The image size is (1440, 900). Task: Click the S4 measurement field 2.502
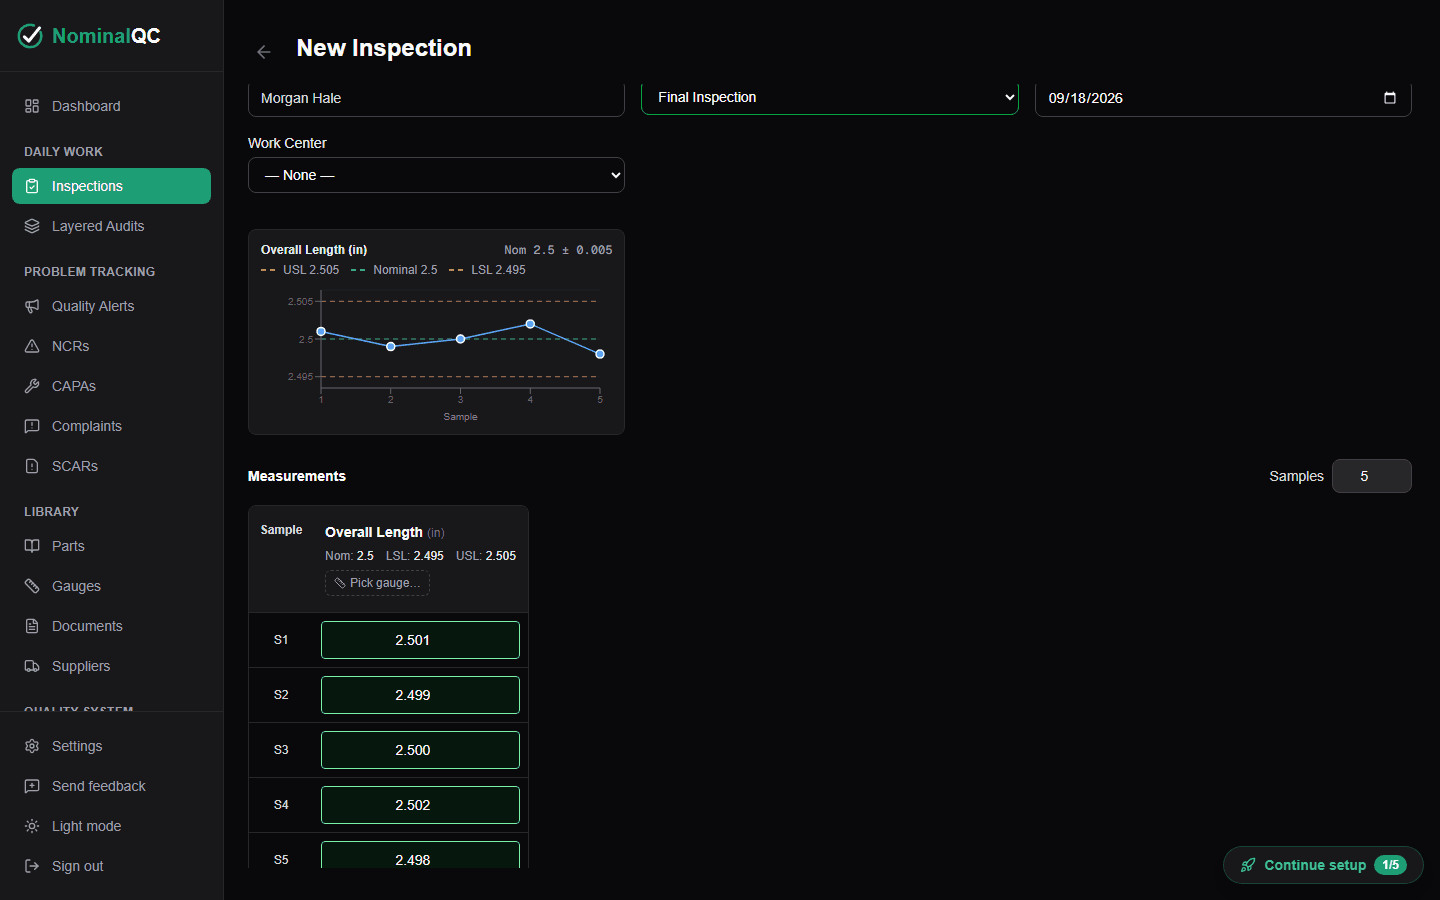(420, 805)
